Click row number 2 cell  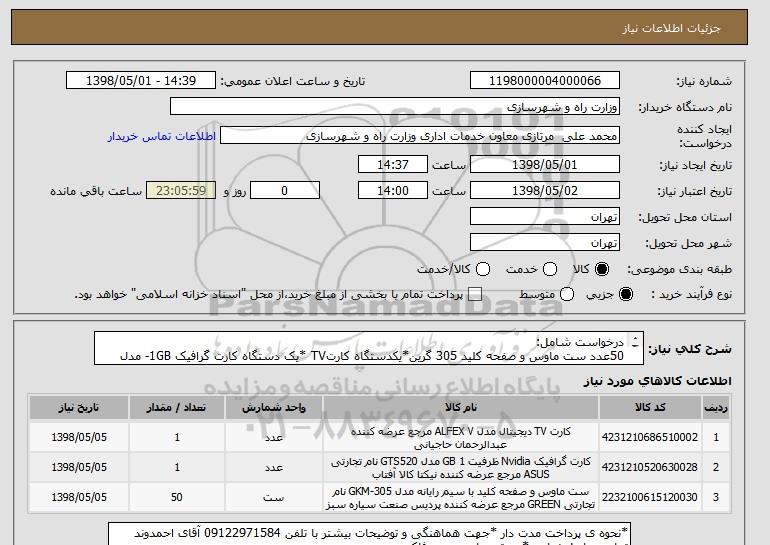pos(715,467)
